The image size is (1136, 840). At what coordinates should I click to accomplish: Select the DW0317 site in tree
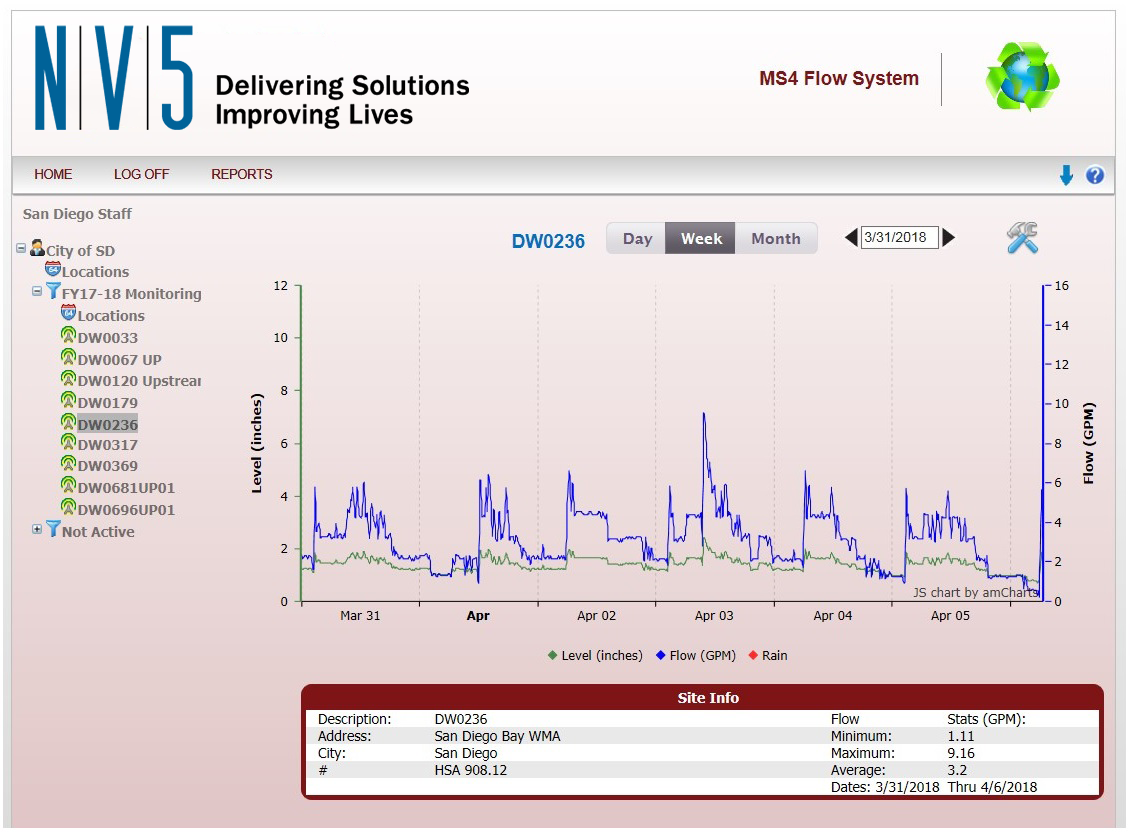(x=107, y=445)
